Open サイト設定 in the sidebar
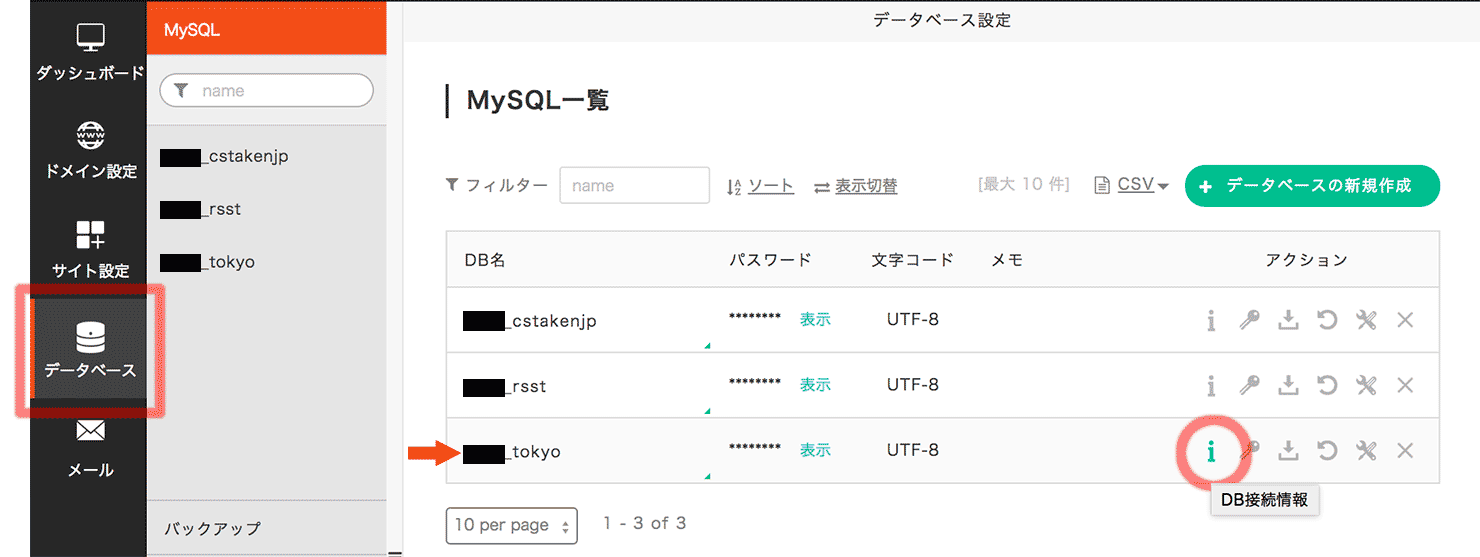Viewport: 1480px width, 557px height. (89, 249)
